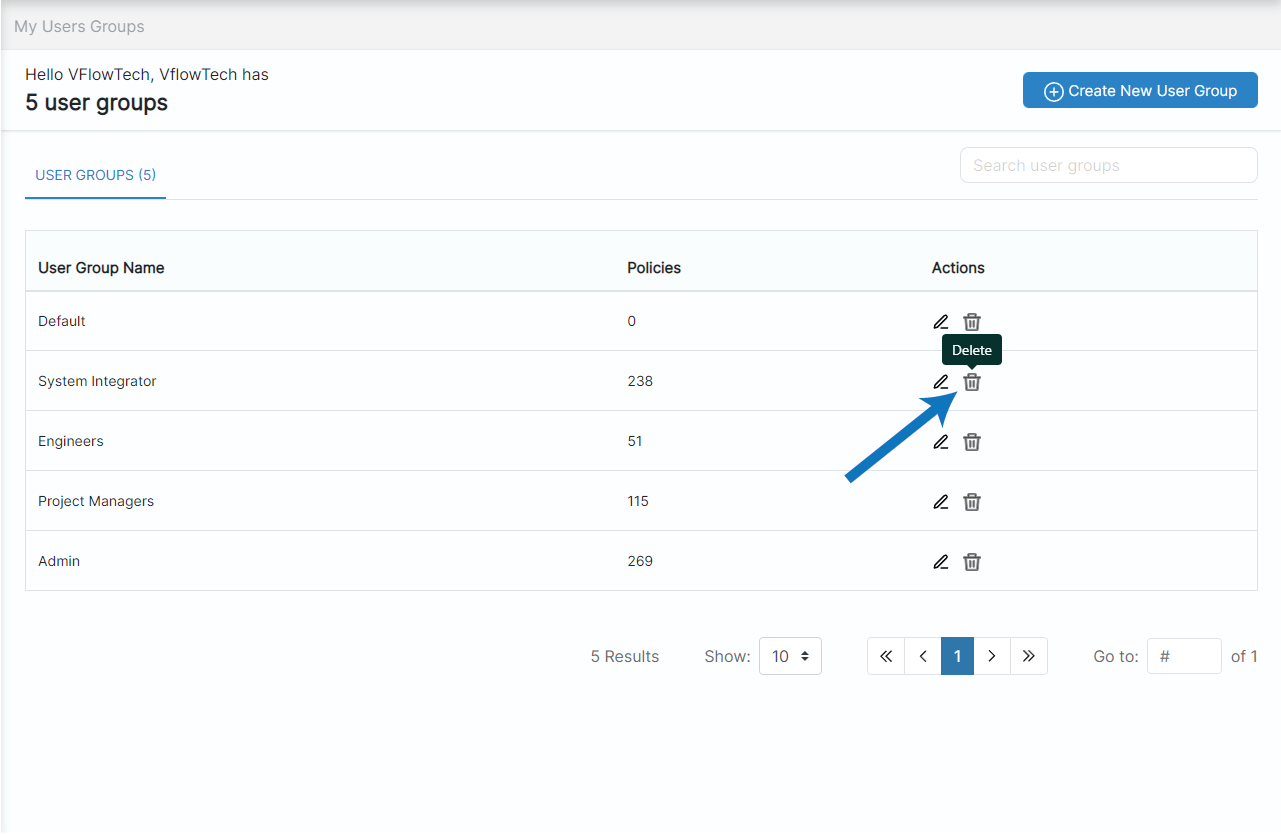Go to the next page
This screenshot has width=1281, height=834.
[992, 656]
